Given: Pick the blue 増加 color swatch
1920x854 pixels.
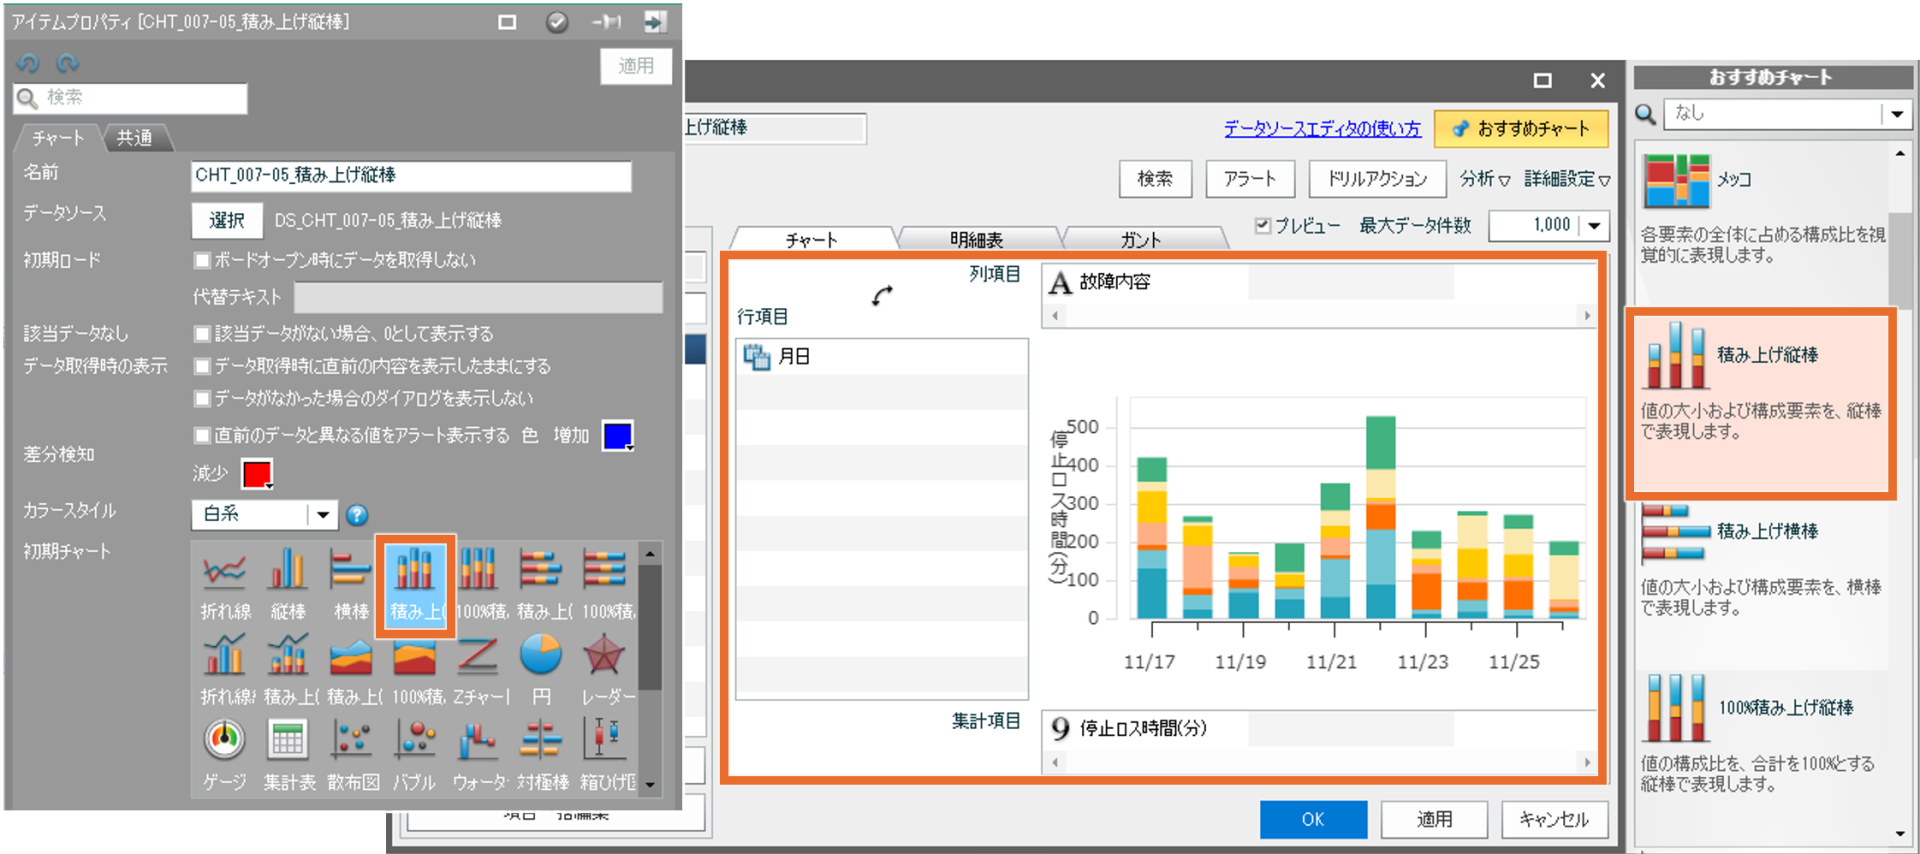Looking at the screenshot, I should coord(618,436).
